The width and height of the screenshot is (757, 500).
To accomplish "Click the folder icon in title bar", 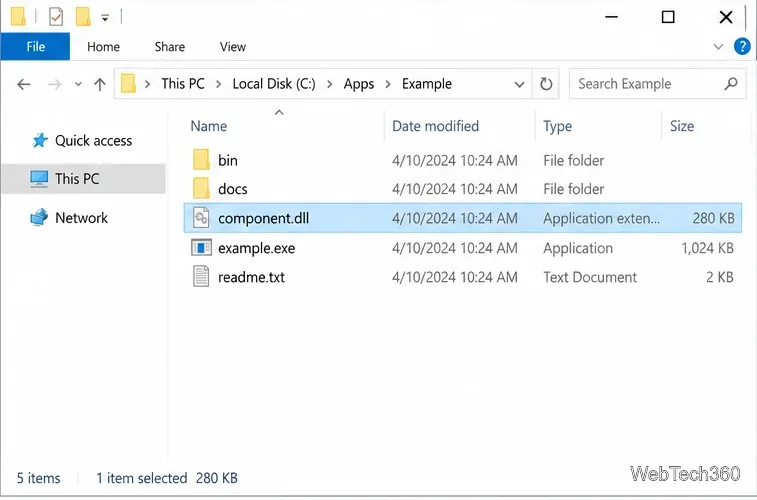I will [x=18, y=16].
